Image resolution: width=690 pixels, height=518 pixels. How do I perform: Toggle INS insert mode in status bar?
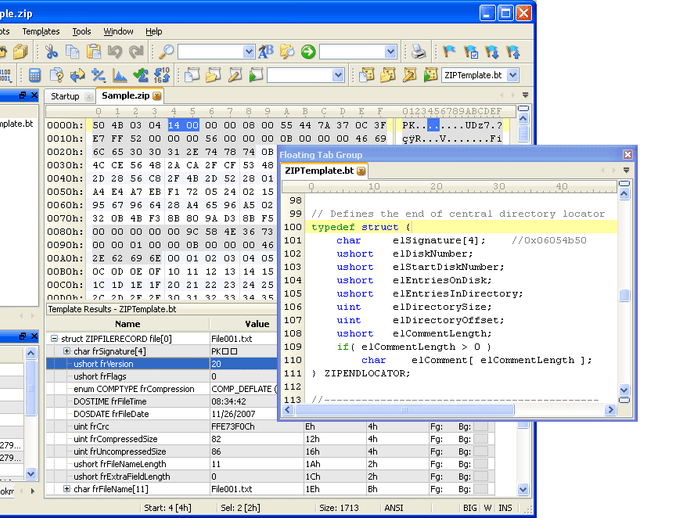coord(505,508)
